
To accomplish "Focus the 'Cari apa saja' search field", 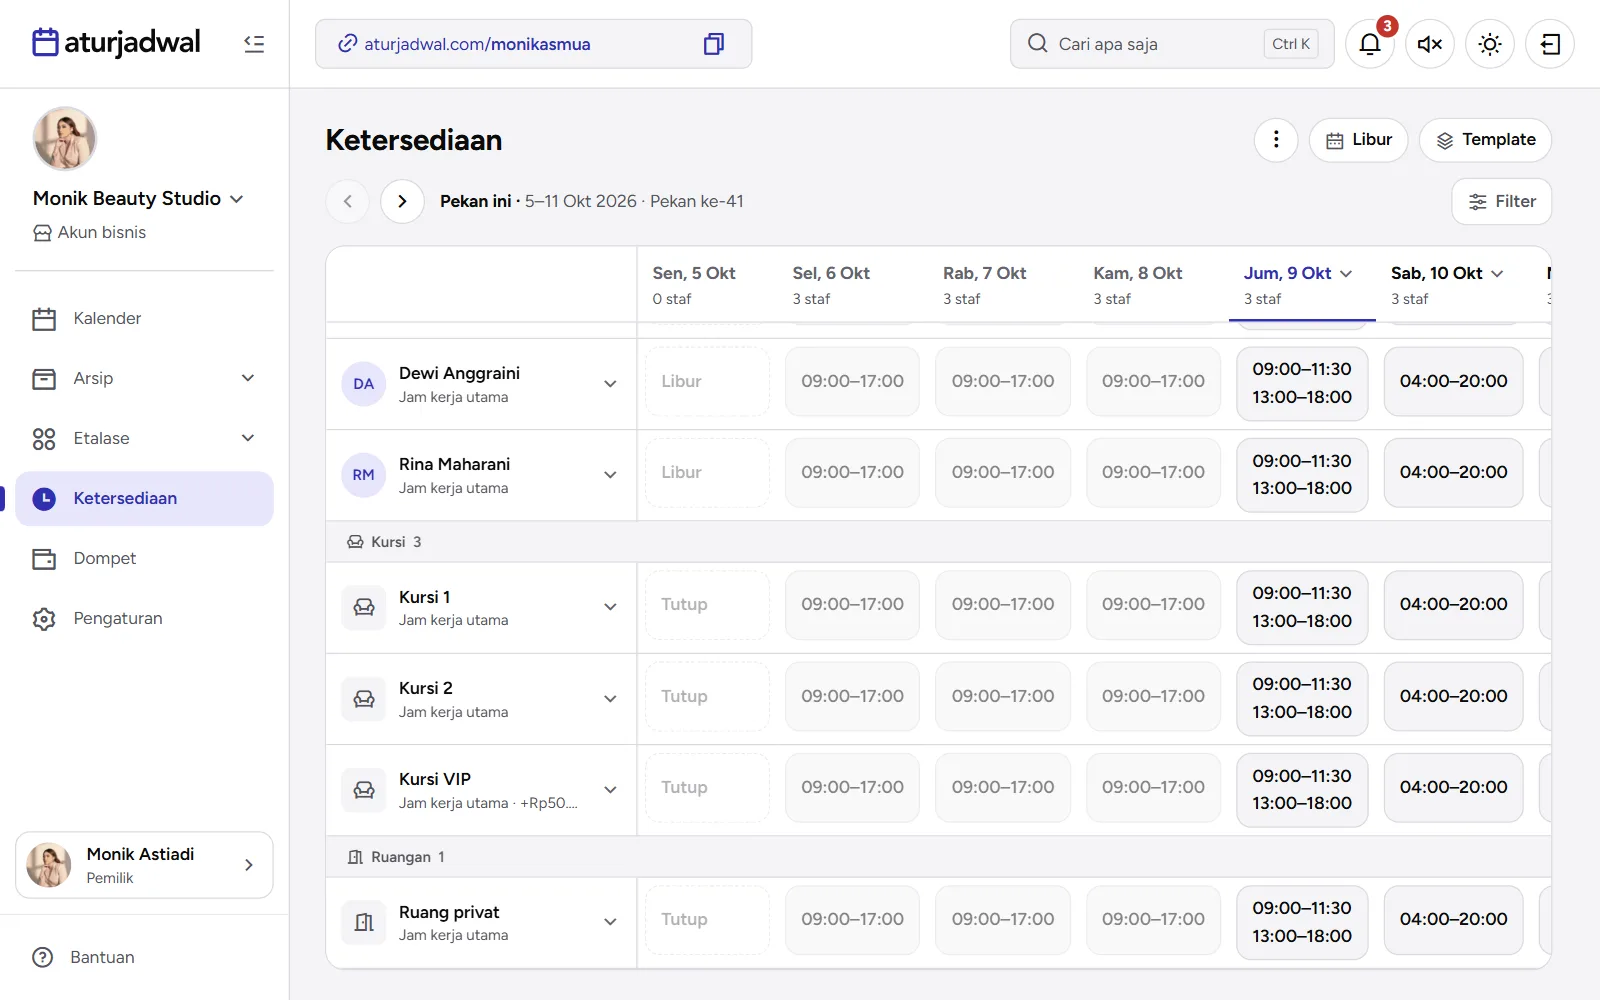I will (x=1172, y=44).
